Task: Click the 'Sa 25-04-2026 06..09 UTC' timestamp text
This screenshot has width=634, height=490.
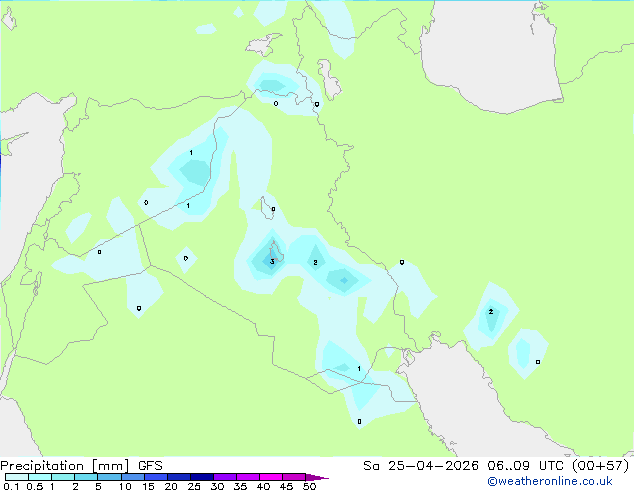Action: [464, 466]
